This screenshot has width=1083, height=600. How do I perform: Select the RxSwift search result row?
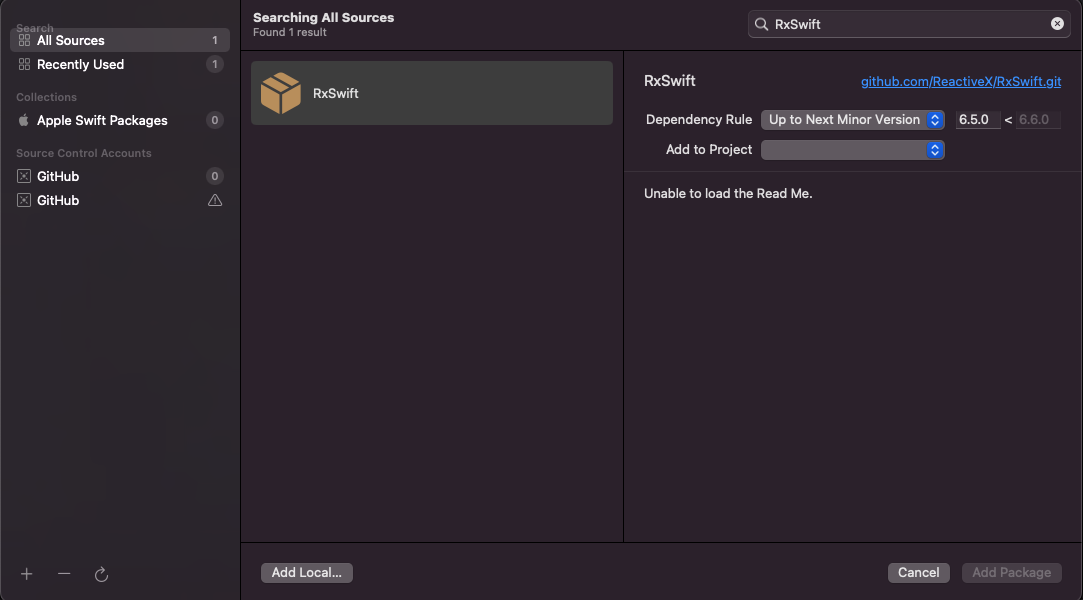click(x=432, y=93)
